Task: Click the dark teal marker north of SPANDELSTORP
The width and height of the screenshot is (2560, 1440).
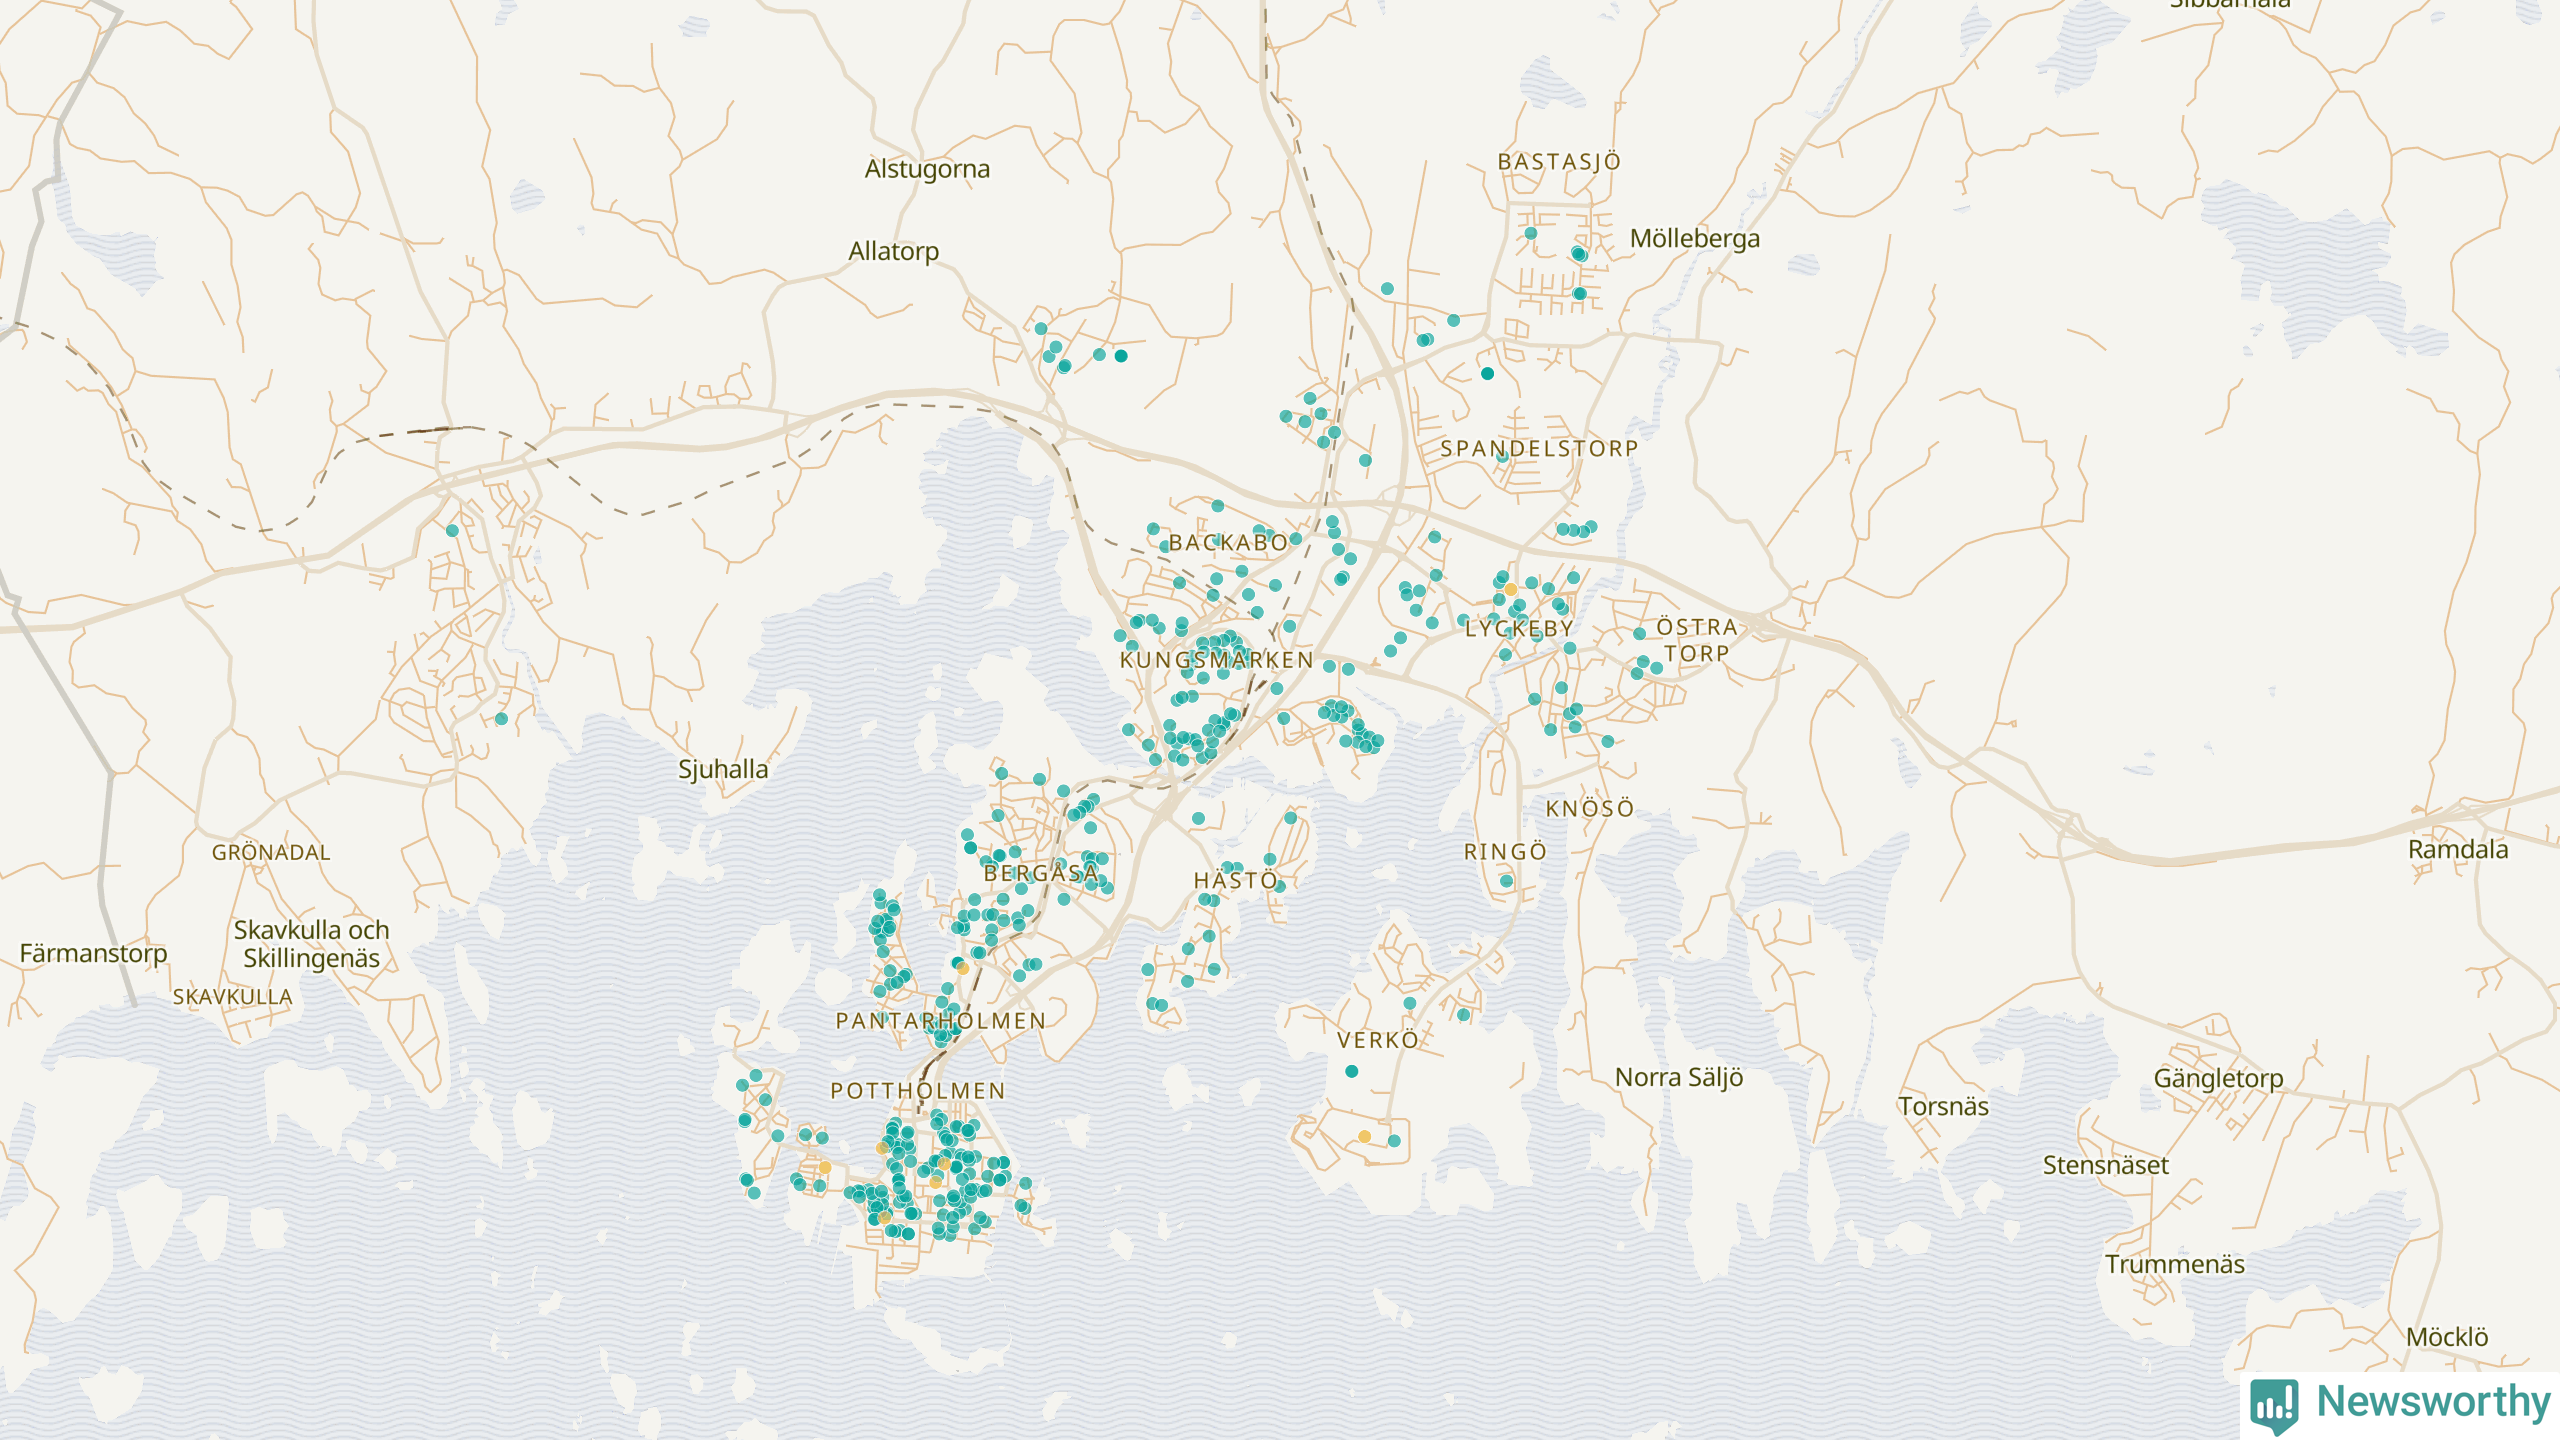Action: 1487,373
